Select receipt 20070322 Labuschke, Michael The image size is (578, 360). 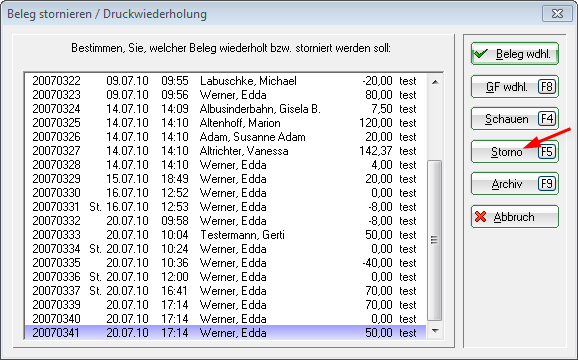(225, 81)
